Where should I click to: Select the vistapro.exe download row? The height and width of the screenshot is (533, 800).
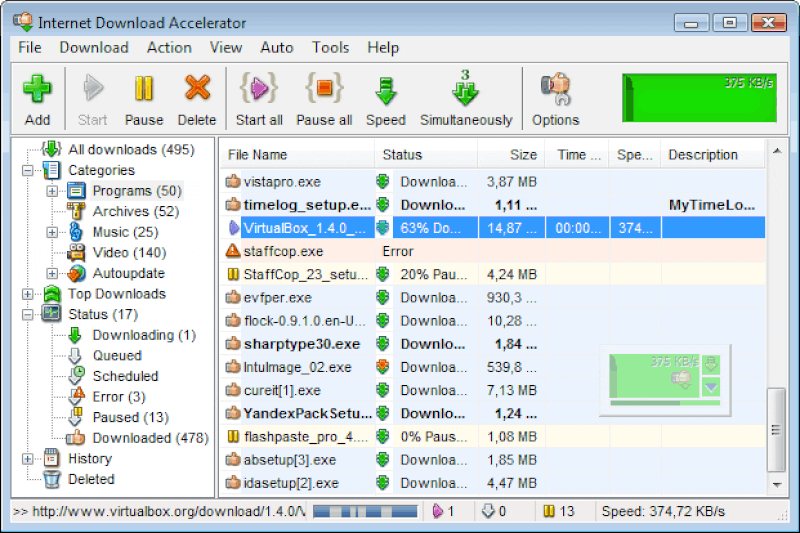tap(493, 182)
